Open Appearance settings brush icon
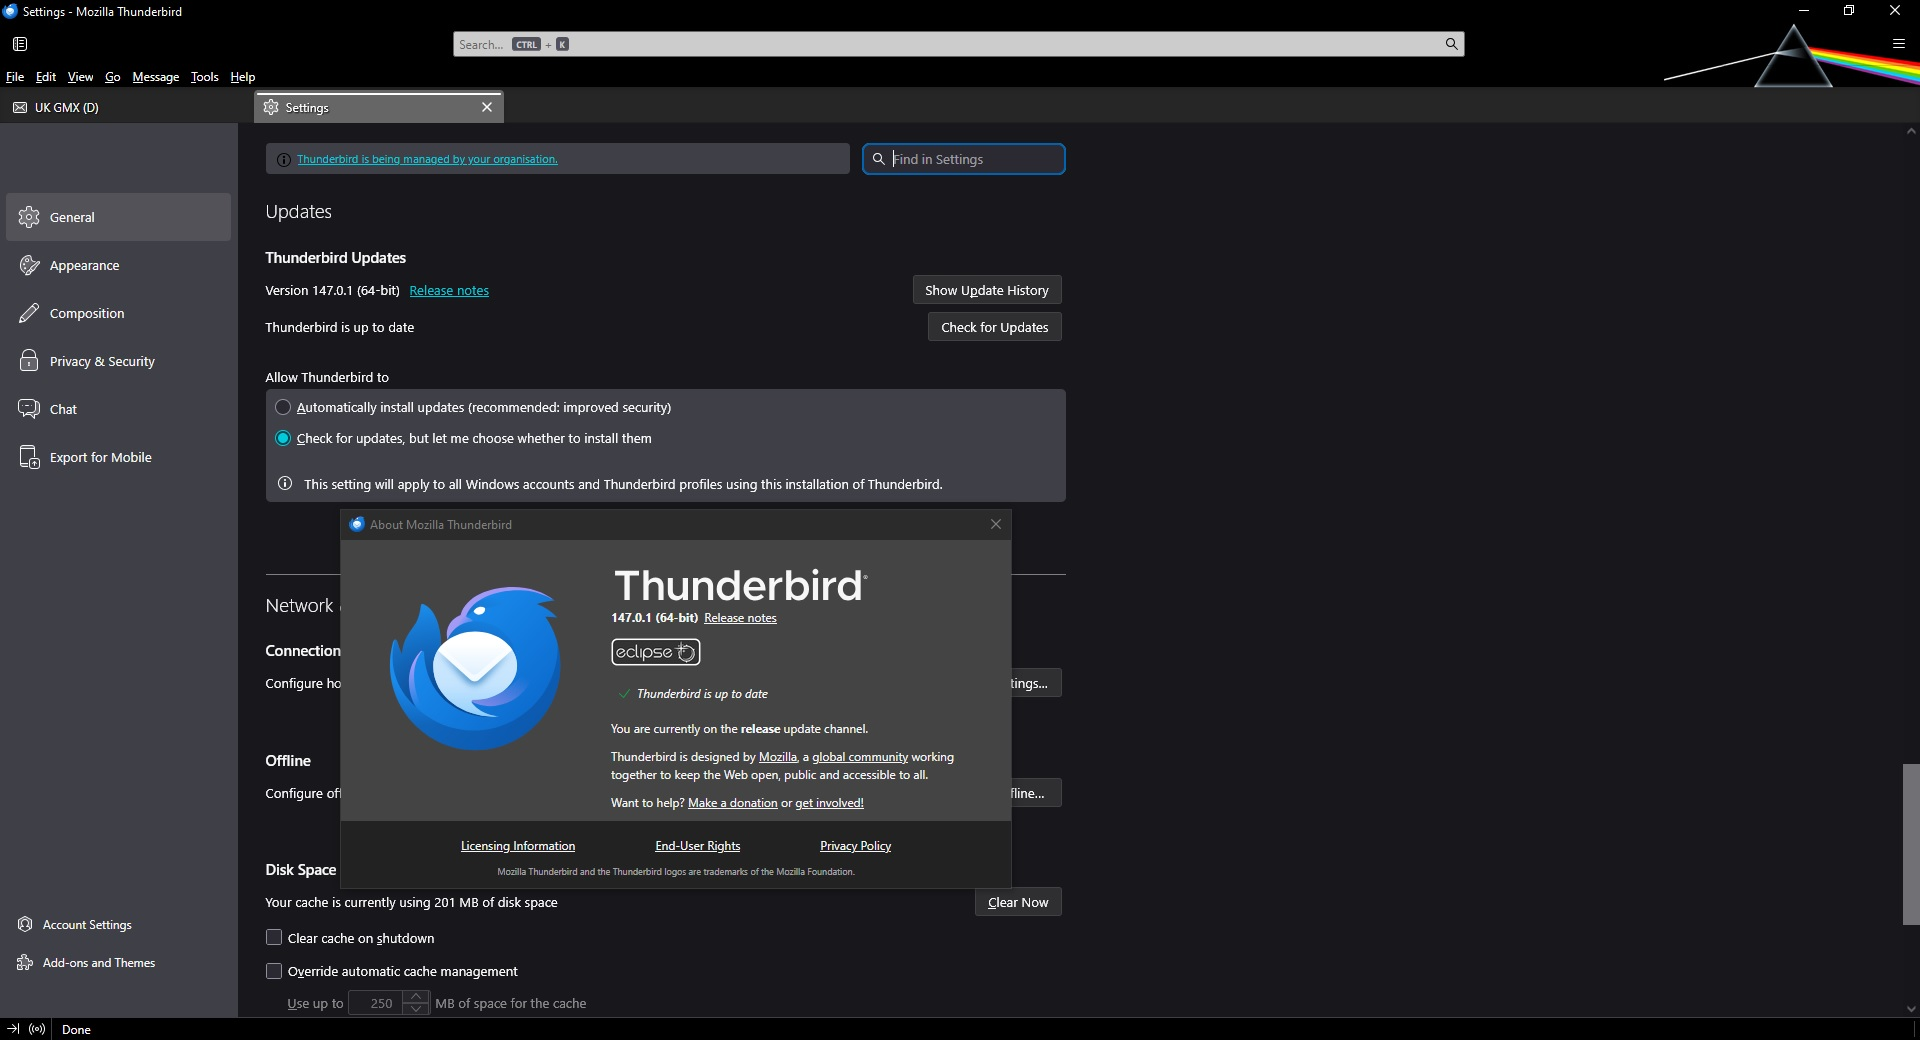Image resolution: width=1920 pixels, height=1040 pixels. click(29, 265)
